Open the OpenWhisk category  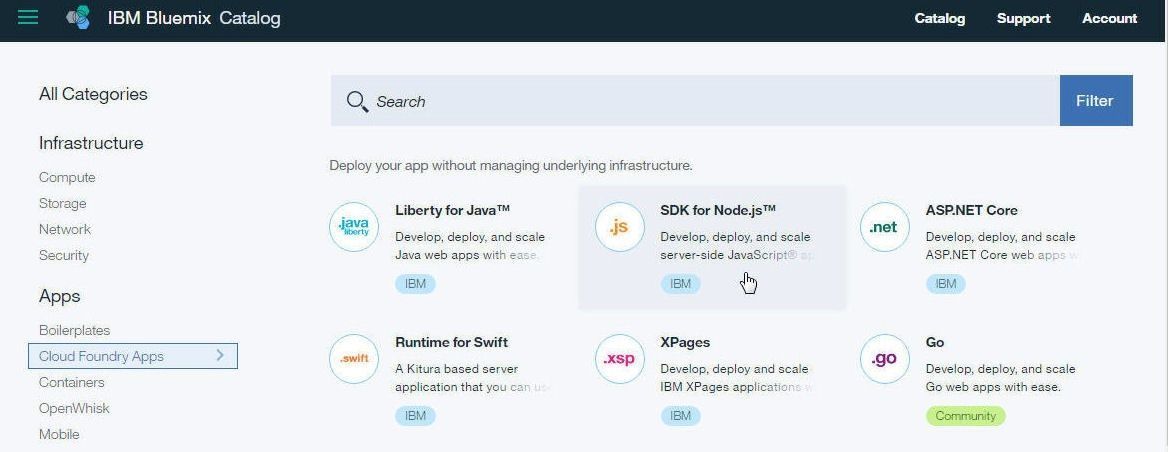point(74,408)
